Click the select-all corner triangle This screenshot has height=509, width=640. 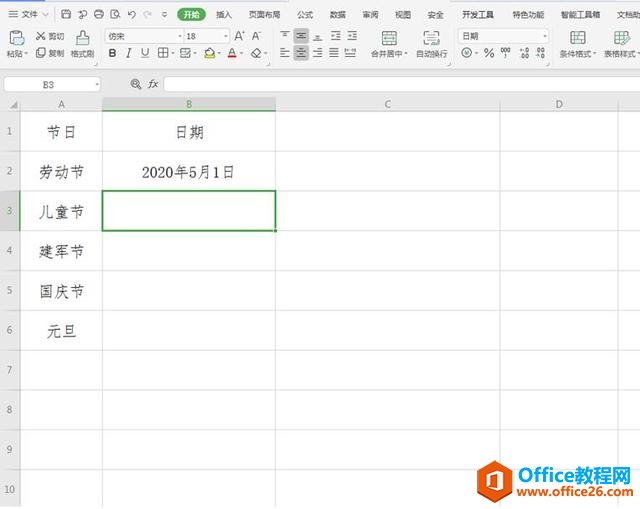tap(13, 105)
